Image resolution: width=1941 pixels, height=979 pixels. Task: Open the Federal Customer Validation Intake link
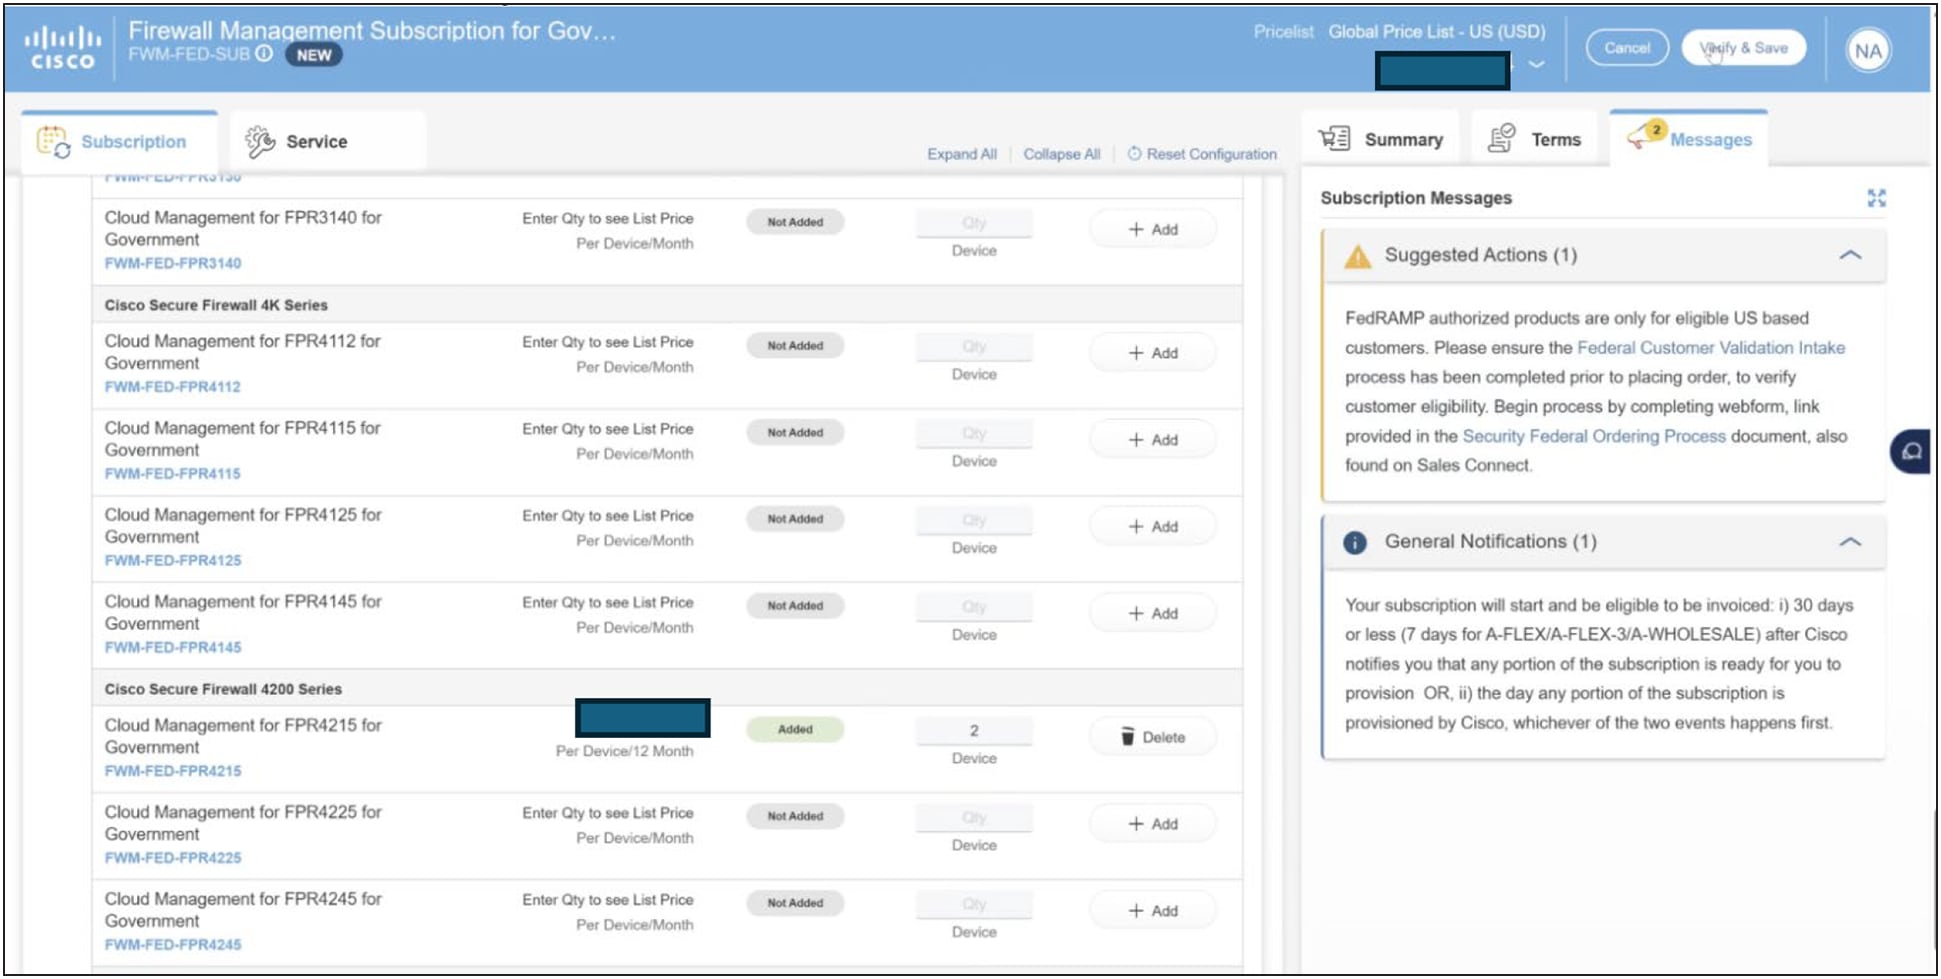(1711, 348)
